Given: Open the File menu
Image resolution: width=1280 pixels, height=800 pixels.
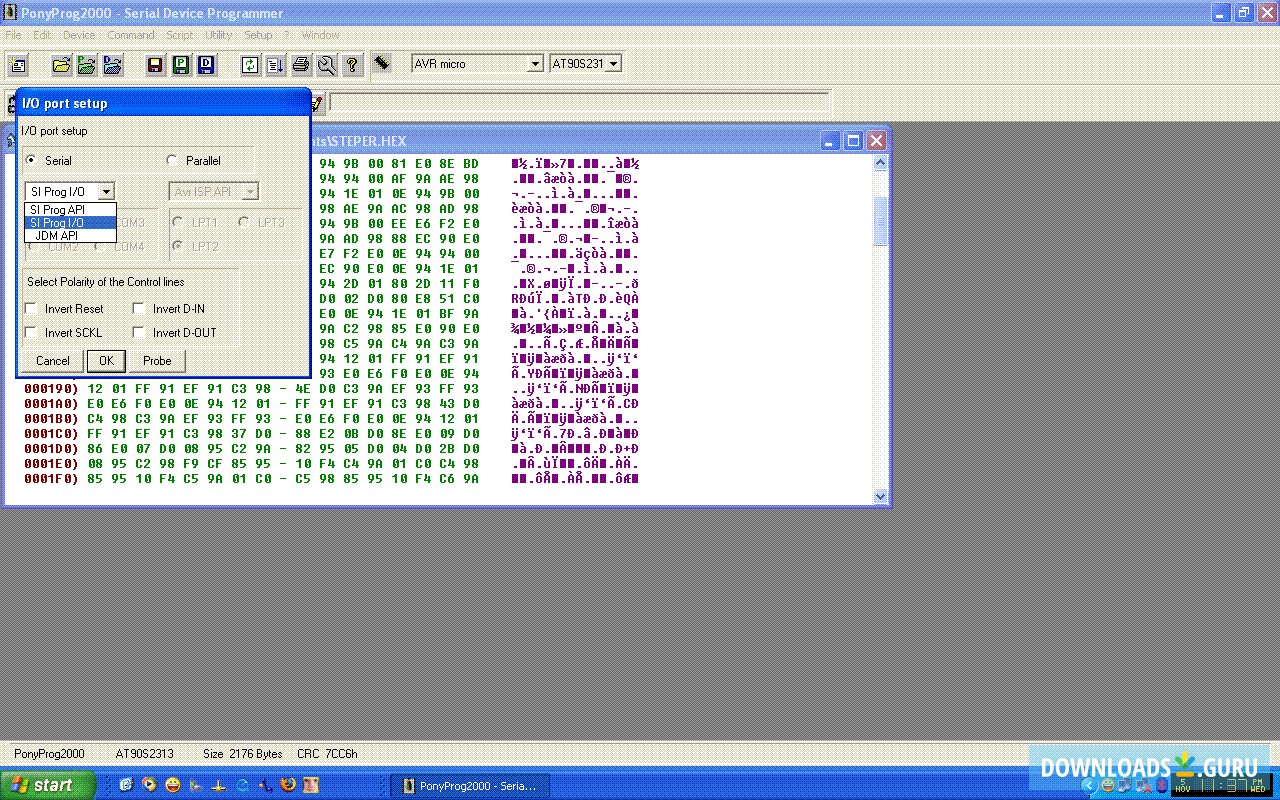Looking at the screenshot, I should point(13,35).
